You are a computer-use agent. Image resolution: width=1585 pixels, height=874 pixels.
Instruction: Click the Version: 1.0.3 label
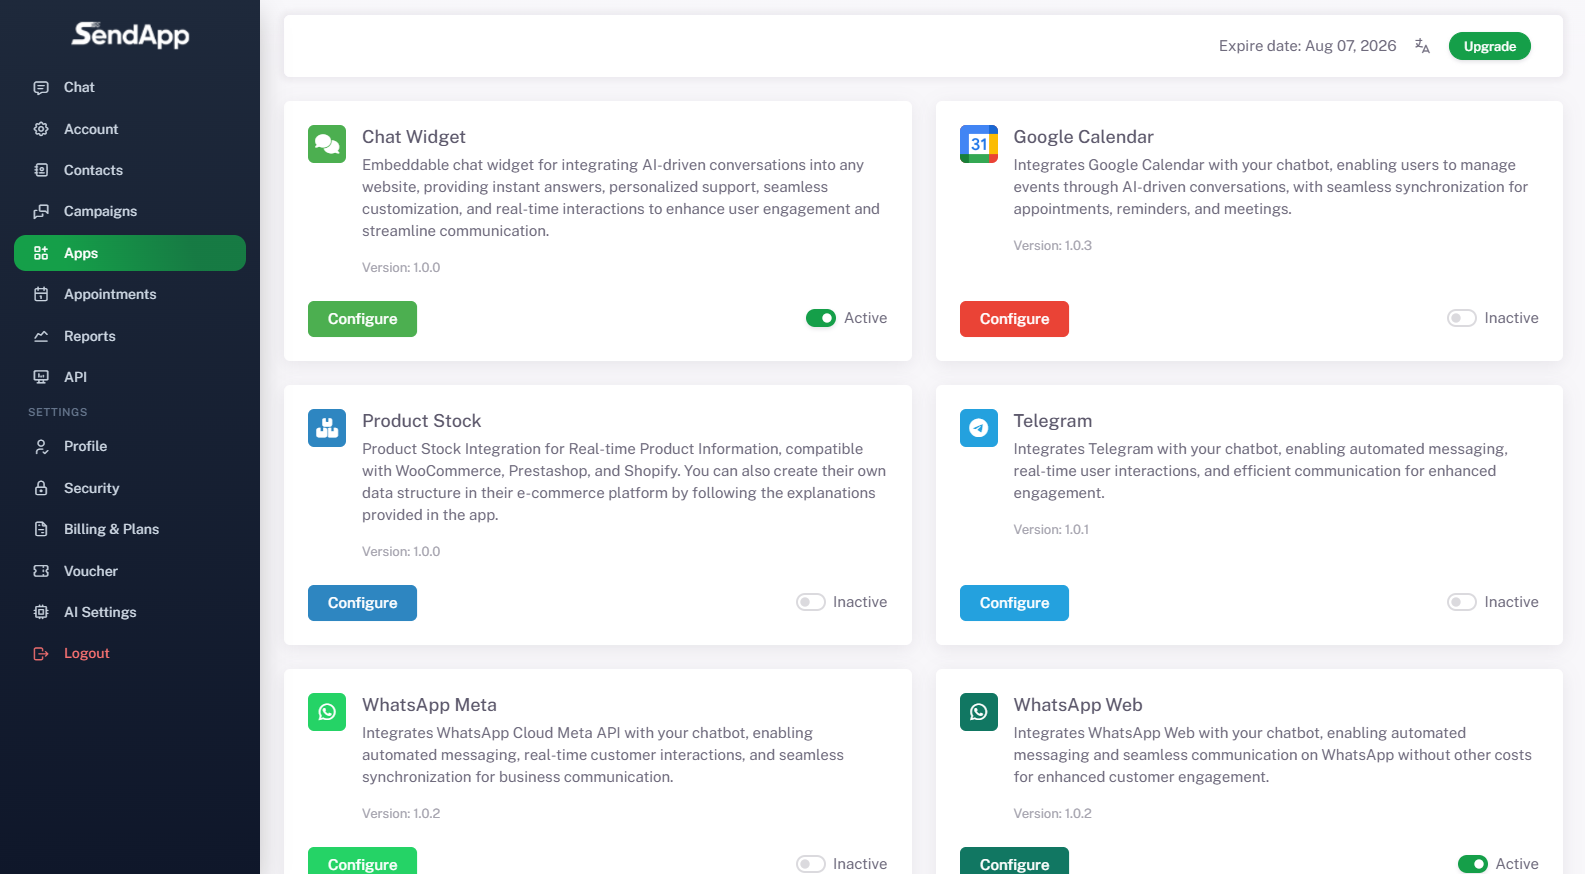click(x=1052, y=245)
